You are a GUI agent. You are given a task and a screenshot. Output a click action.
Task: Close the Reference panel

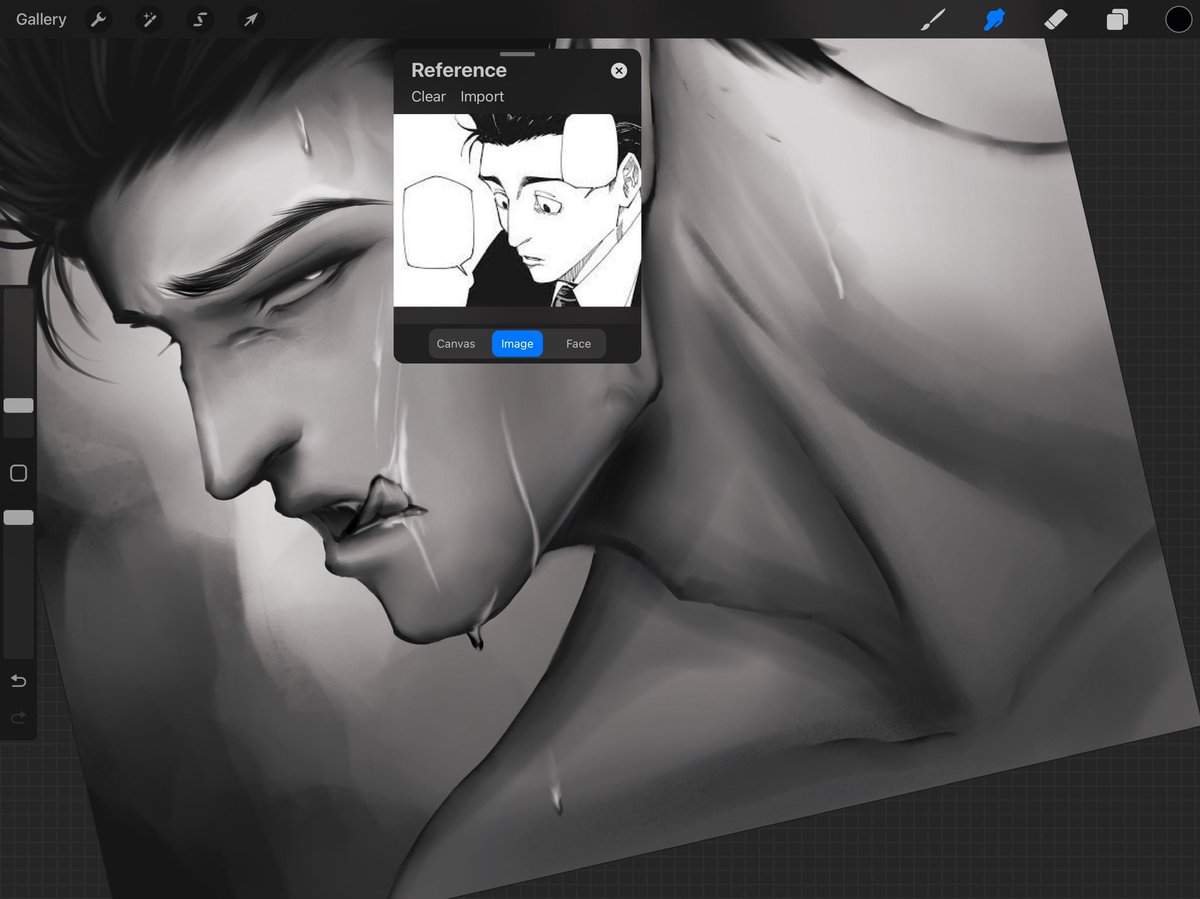[619, 70]
